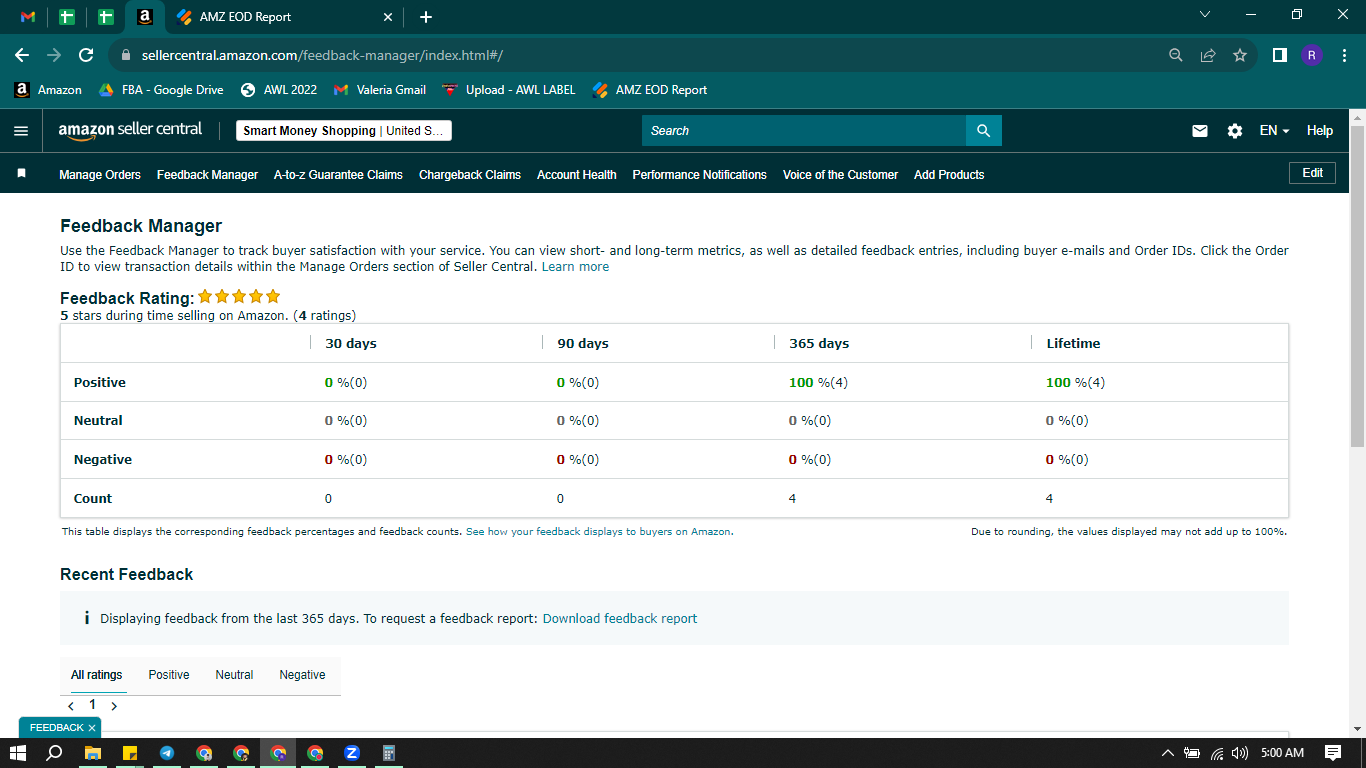Click the Edit favorites button
Image resolution: width=1366 pixels, height=768 pixels.
tap(1312, 173)
